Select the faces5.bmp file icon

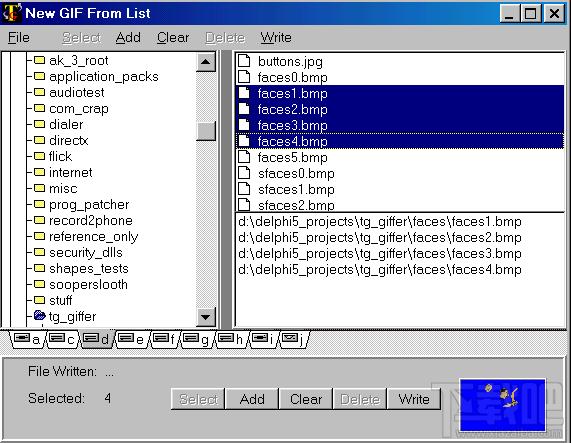244,157
